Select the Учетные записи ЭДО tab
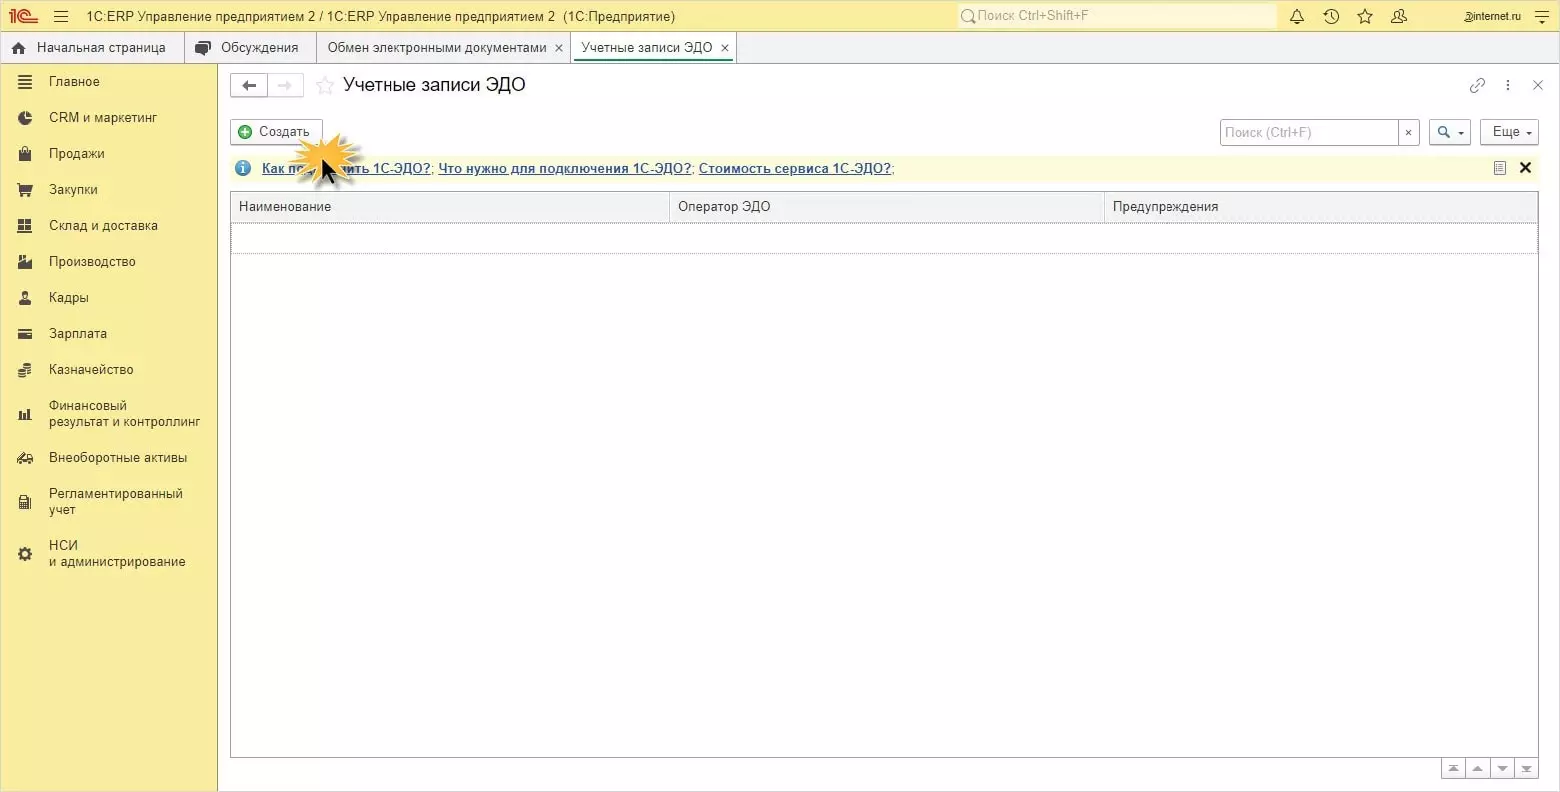Image resolution: width=1560 pixels, height=792 pixels. (647, 47)
